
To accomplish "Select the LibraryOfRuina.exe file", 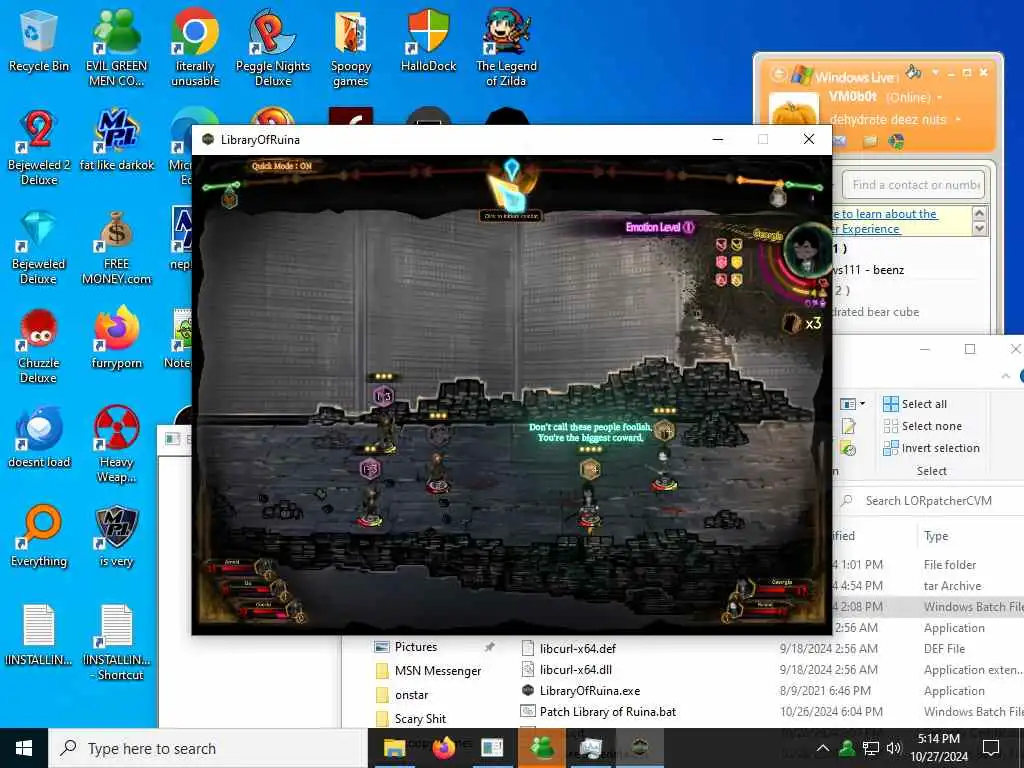I will pyautogui.click(x=581, y=691).
